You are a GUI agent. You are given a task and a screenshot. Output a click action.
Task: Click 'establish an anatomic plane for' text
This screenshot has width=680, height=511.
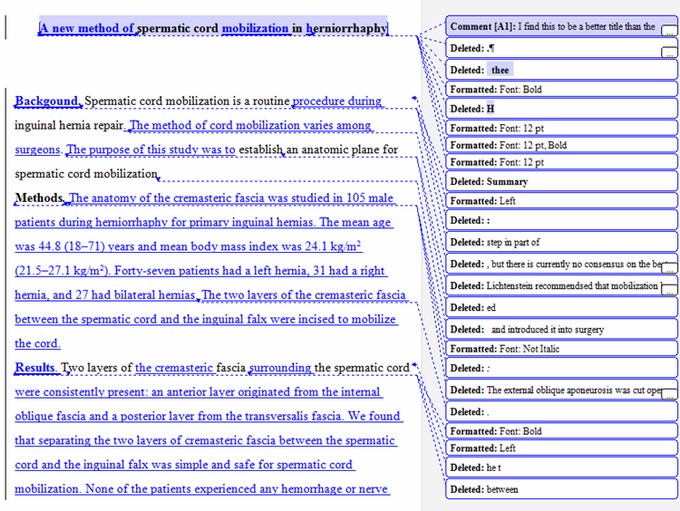coord(318,150)
